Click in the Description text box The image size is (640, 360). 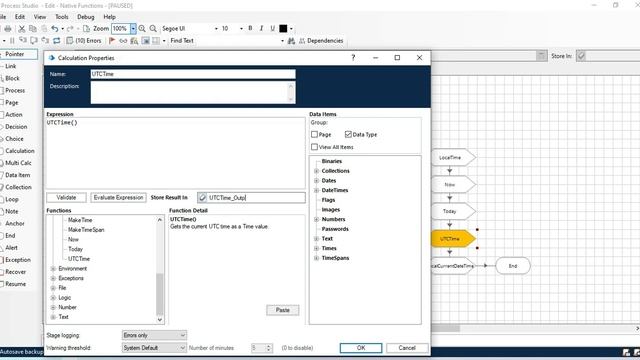coord(193,92)
